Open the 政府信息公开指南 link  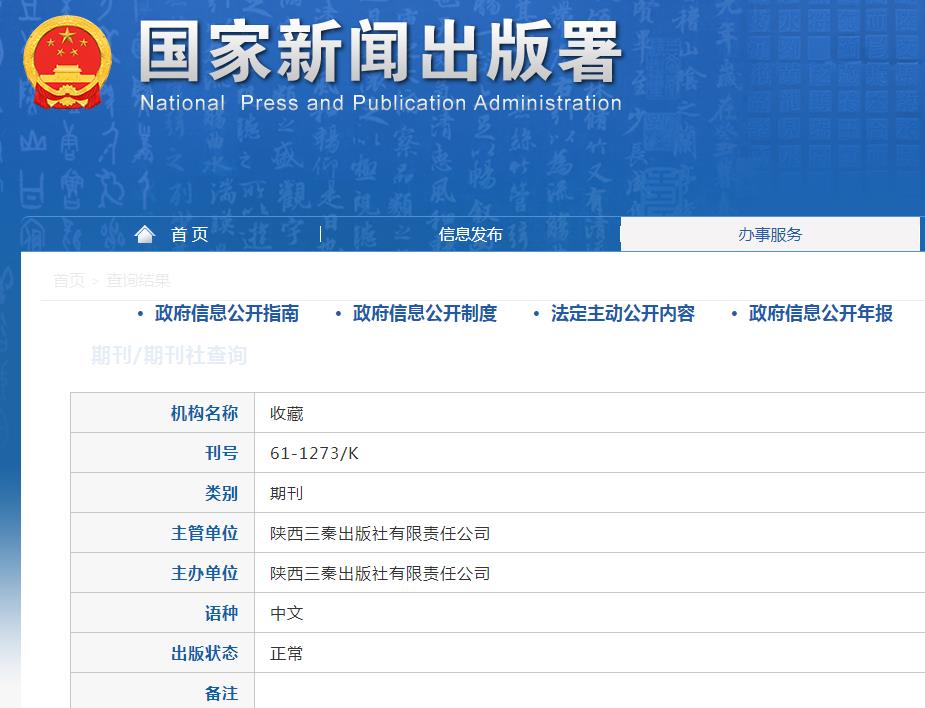[x=226, y=313]
